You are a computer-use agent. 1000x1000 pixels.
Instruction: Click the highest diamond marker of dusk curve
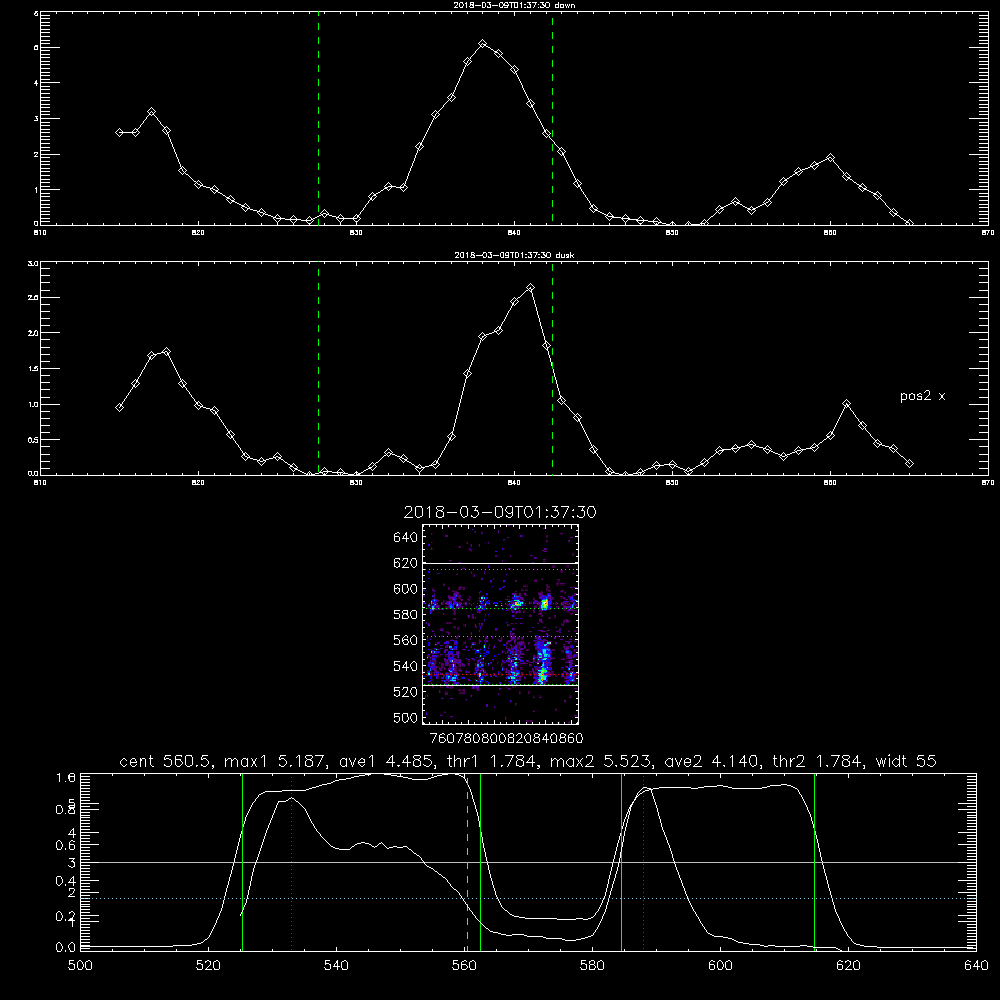[530, 288]
